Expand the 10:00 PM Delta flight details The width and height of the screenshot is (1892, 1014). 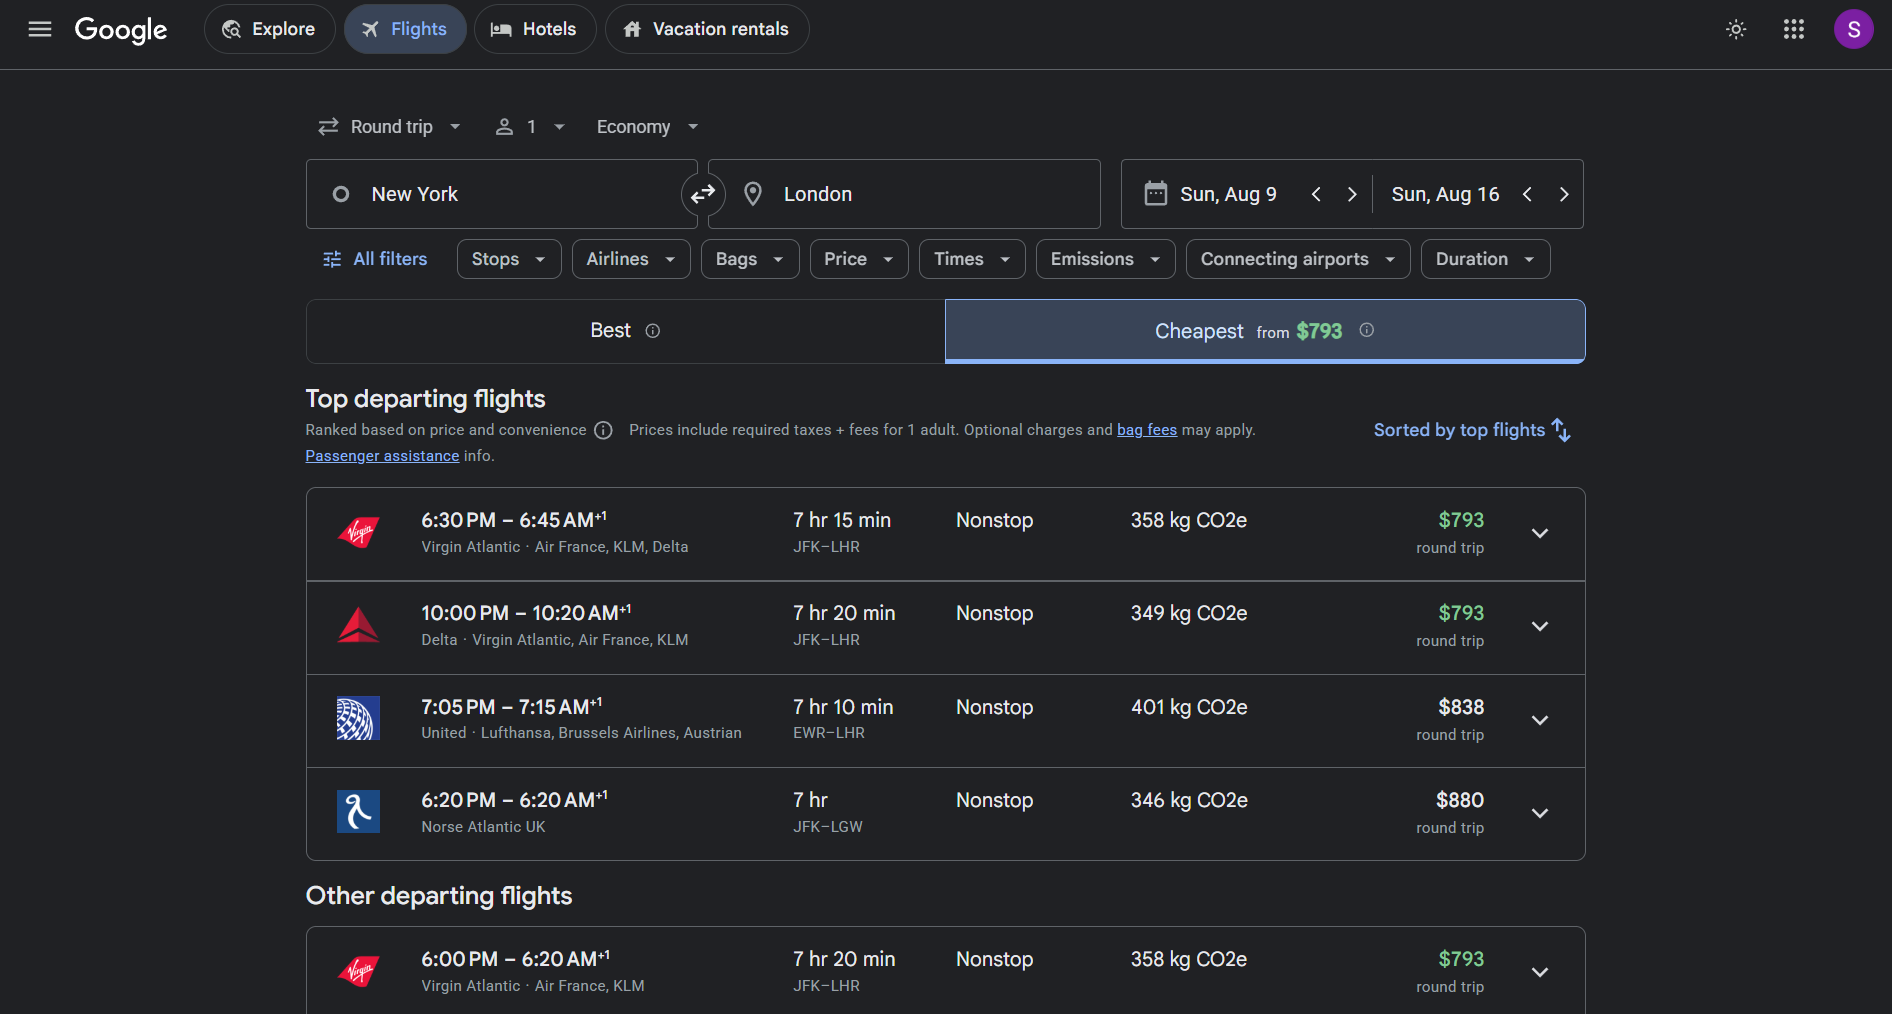pyautogui.click(x=1540, y=626)
